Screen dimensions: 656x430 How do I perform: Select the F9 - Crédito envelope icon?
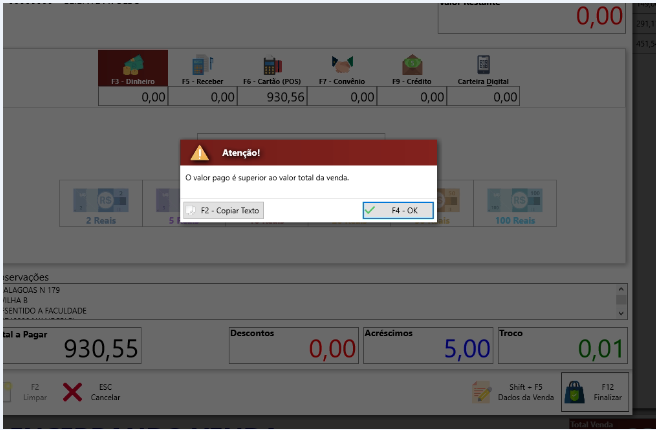pos(412,65)
